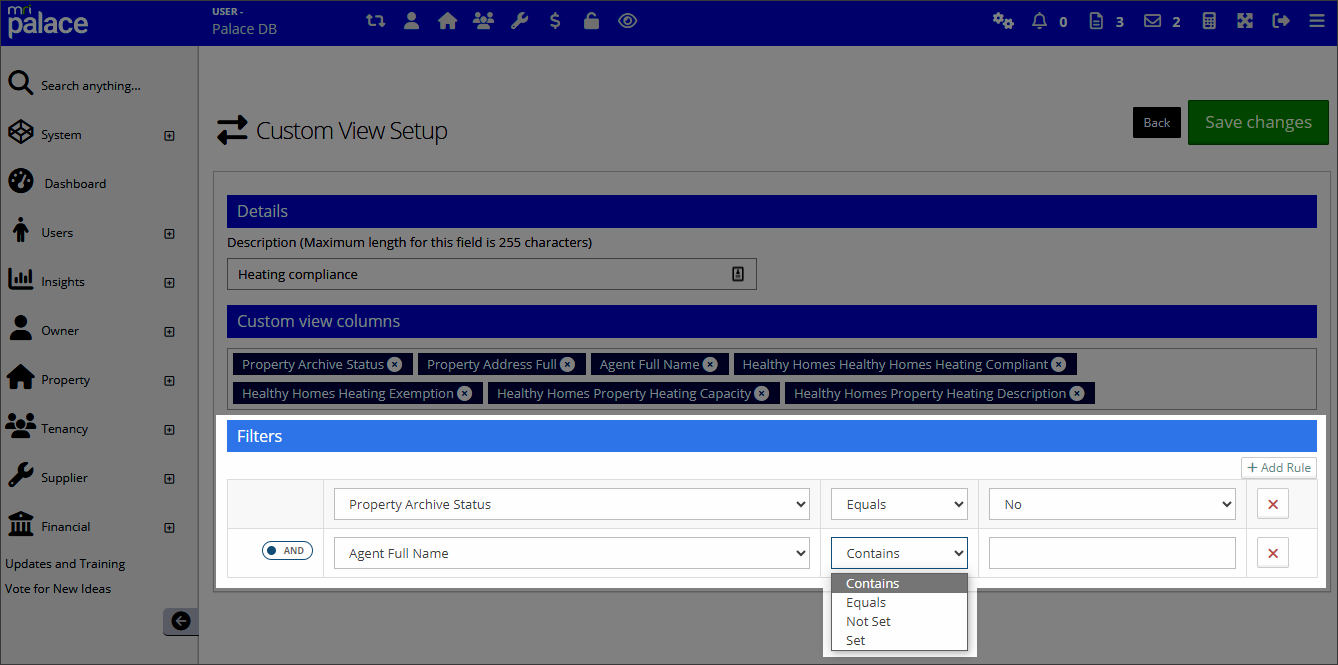Image resolution: width=1338 pixels, height=665 pixels.
Task: Open the mail envelope icon showing 2
Action: point(1153,20)
